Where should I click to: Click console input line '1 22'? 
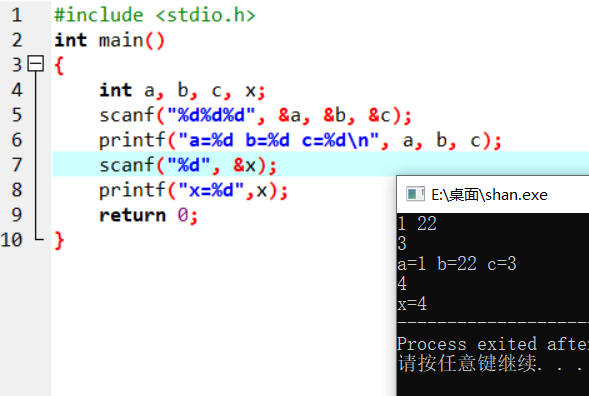coord(417,223)
